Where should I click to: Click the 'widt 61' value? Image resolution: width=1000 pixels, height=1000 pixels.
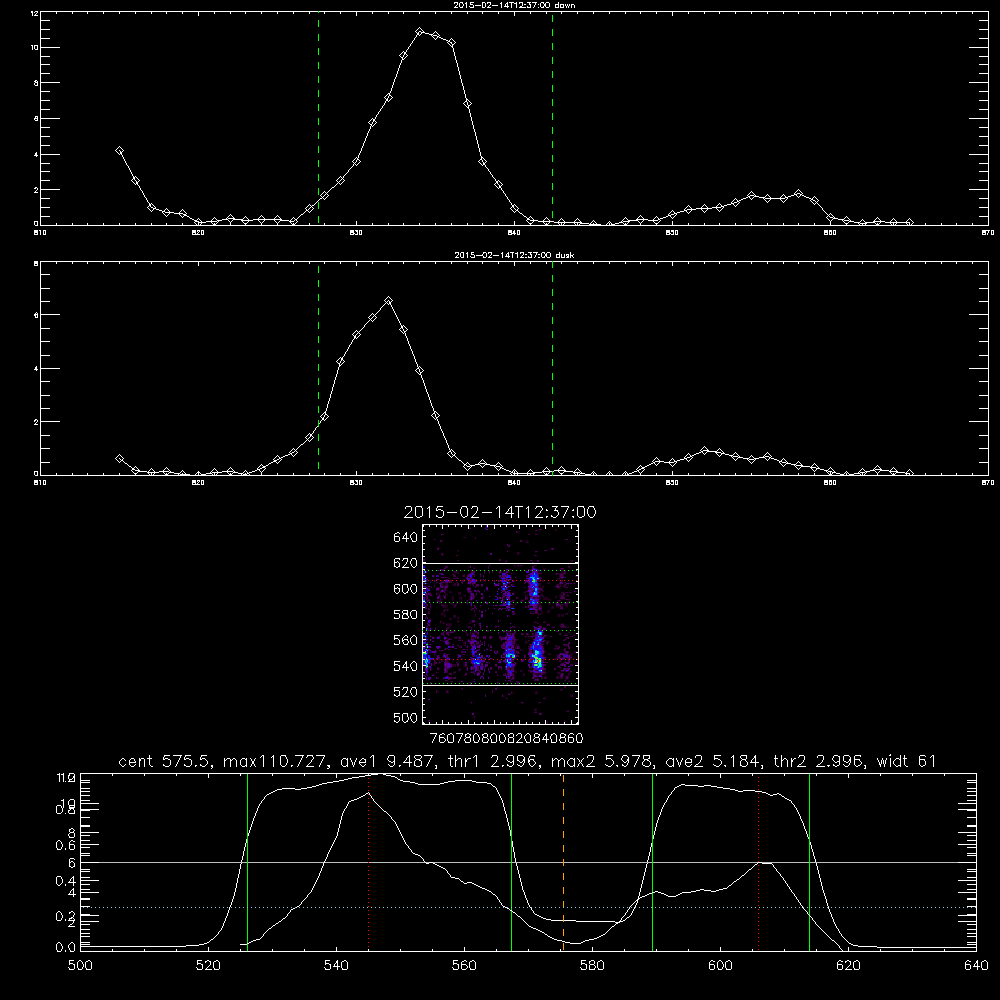[x=906, y=761]
